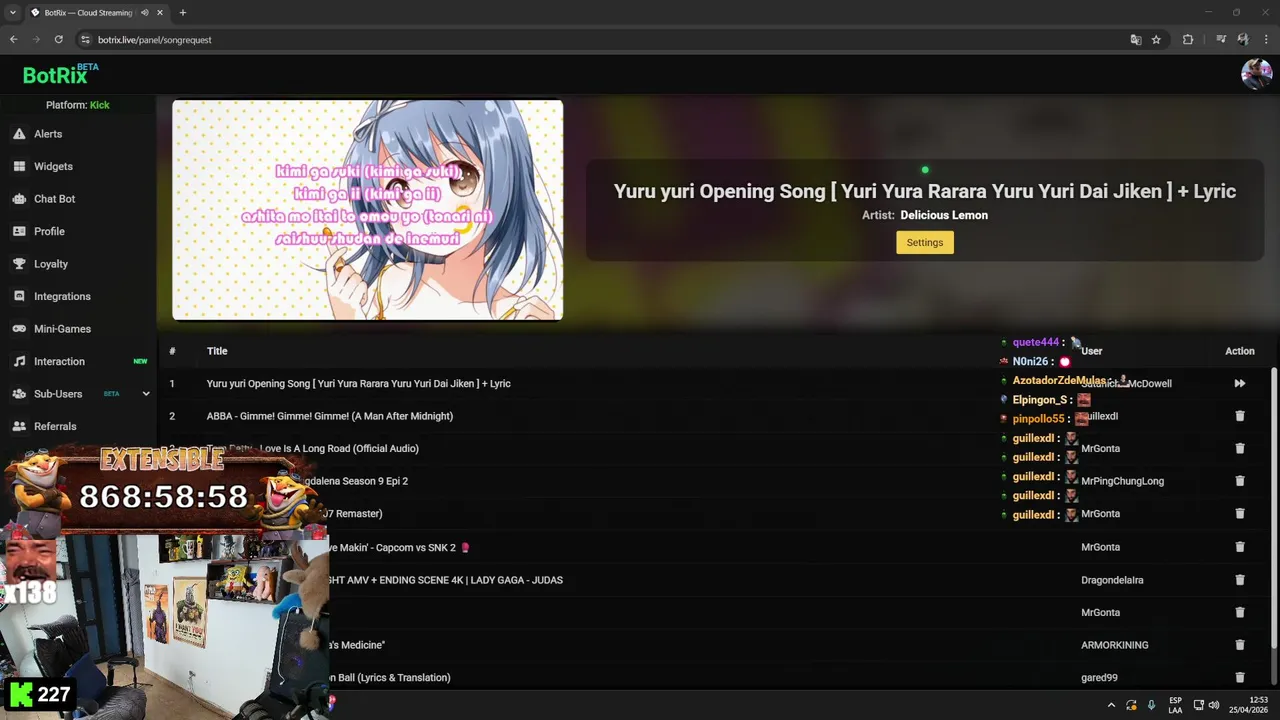Skip the currently playing Yuru yuri song
Screen dimensions: 1280x720
pyautogui.click(x=1239, y=383)
